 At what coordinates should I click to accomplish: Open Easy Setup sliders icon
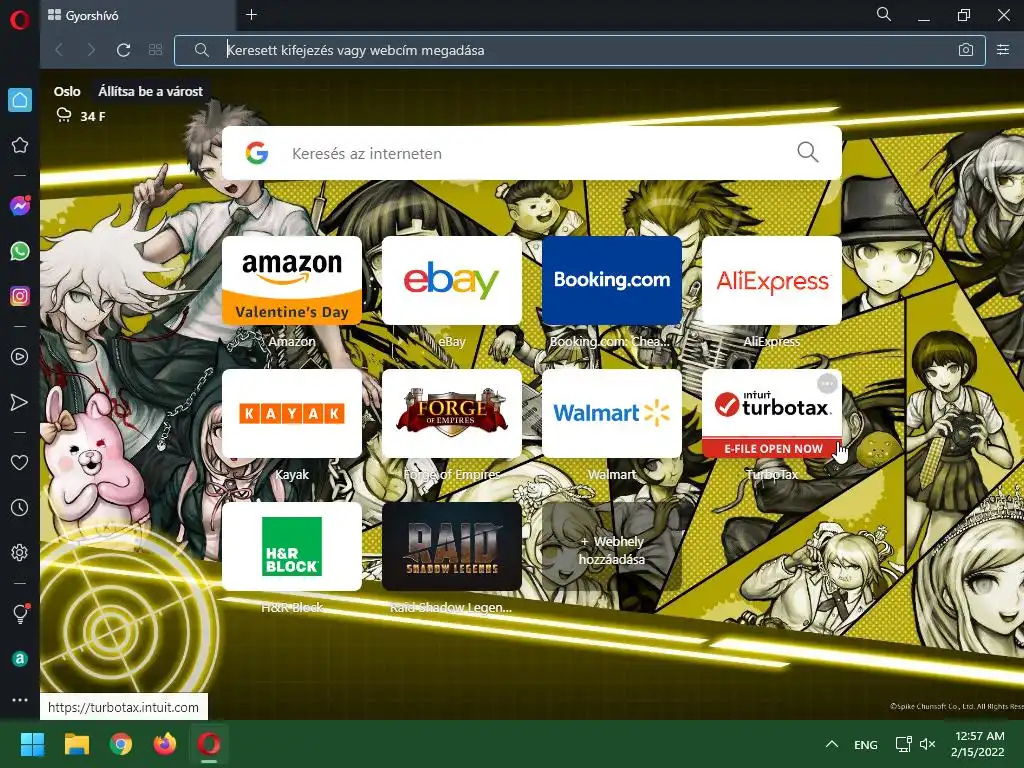click(1003, 50)
